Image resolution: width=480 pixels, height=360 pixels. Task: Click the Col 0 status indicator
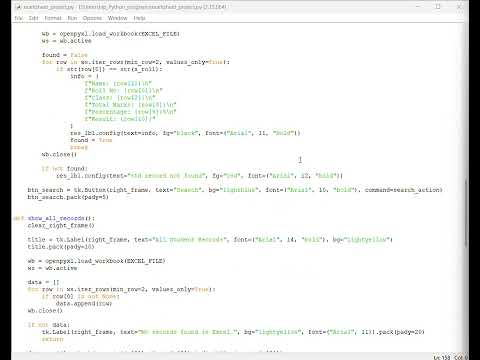pyautogui.click(x=461, y=357)
